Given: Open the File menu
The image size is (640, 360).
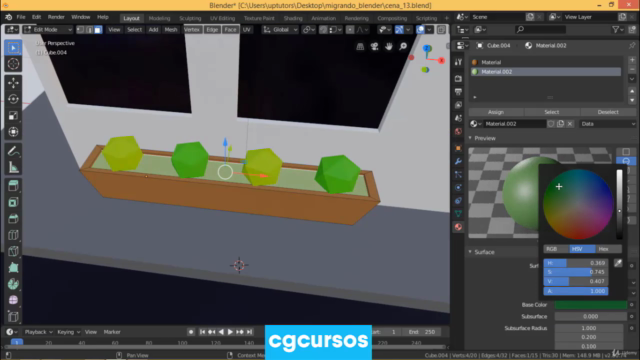Looking at the screenshot, I should (x=21, y=17).
